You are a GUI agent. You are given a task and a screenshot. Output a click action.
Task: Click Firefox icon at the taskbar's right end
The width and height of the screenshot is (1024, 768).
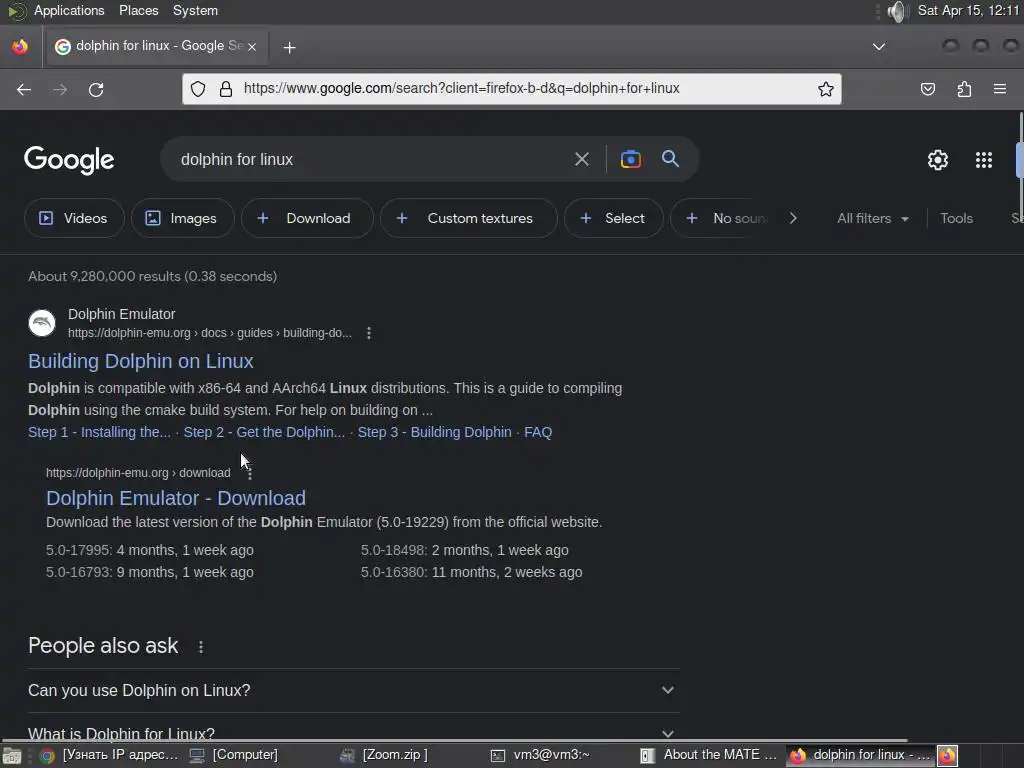(x=948, y=756)
